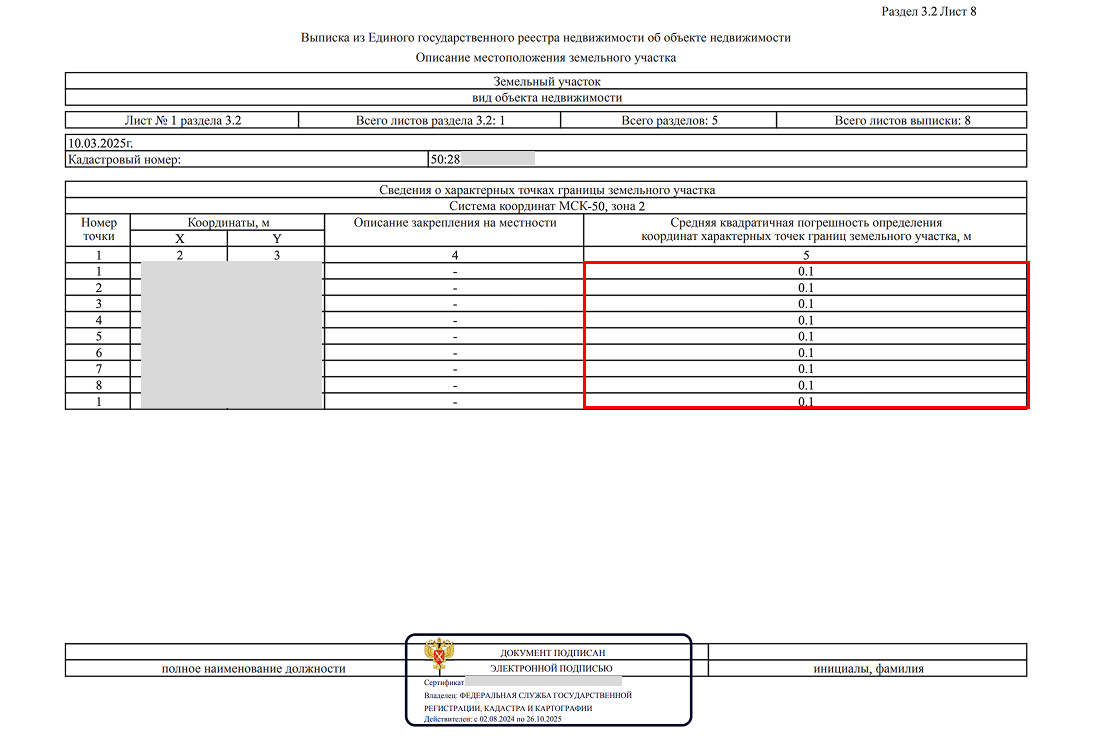Click the 'Всего разделов: 5' cell

click(x=669, y=121)
